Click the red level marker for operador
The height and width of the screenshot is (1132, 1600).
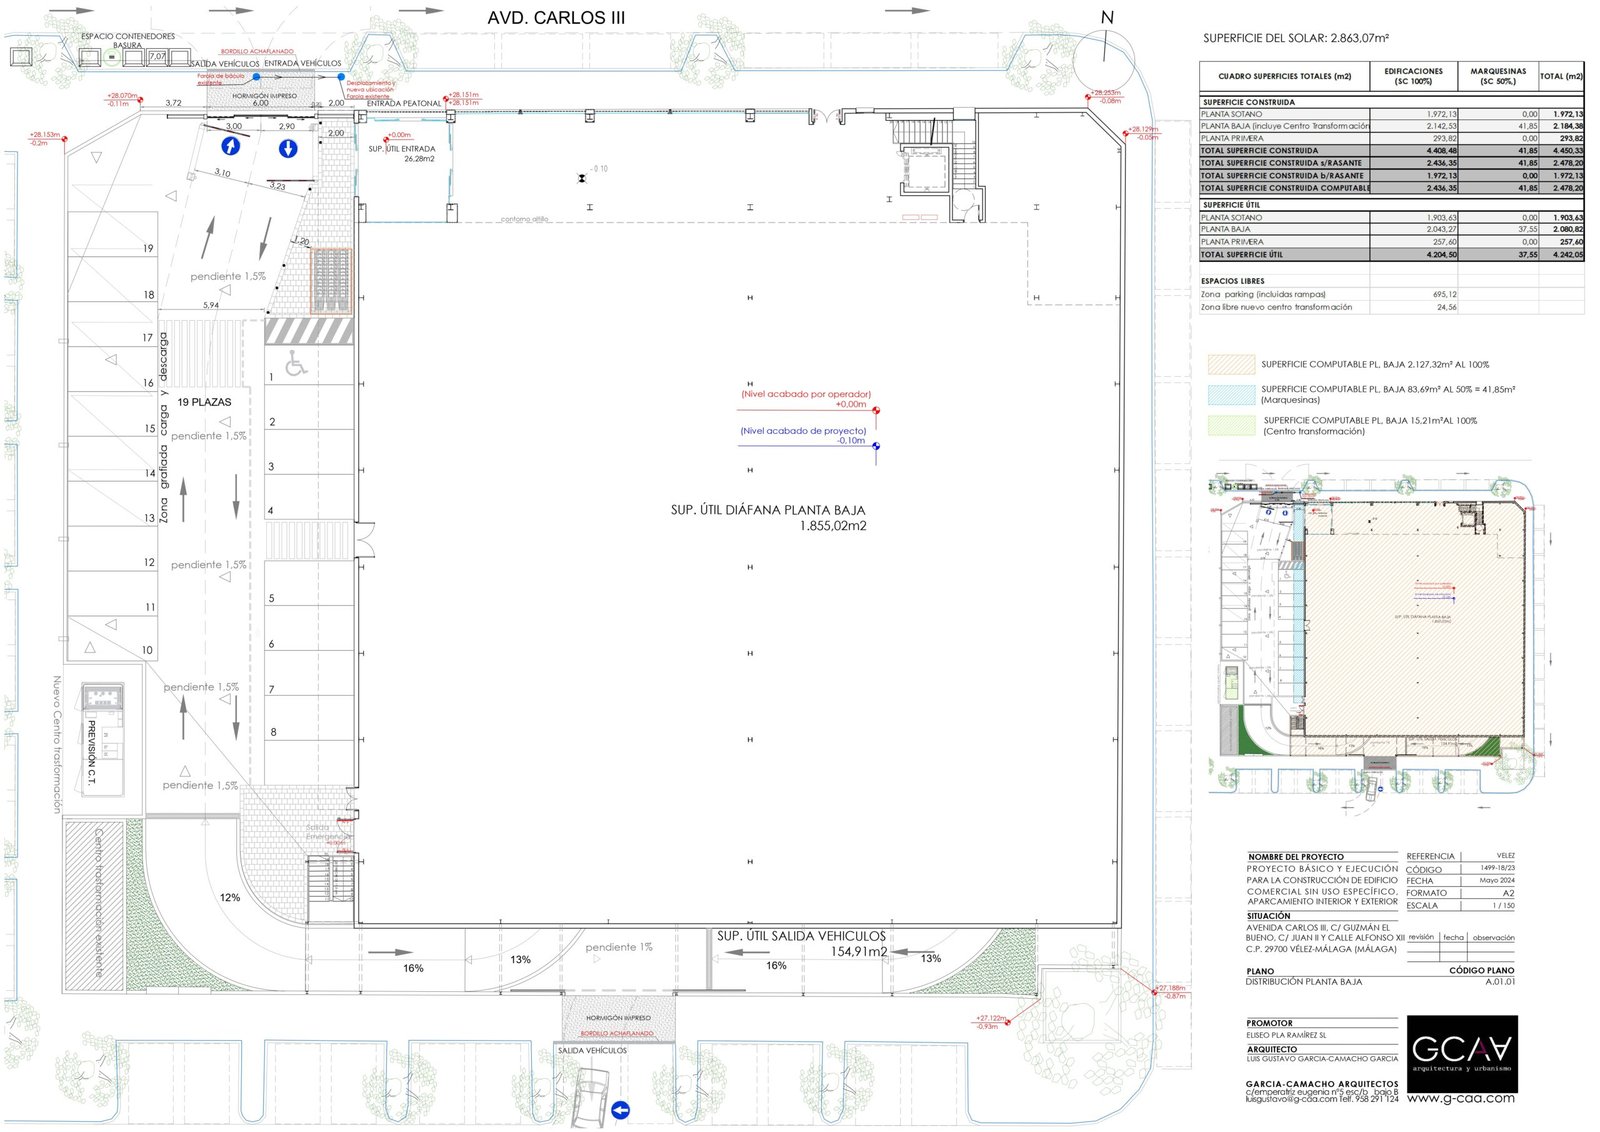876,410
